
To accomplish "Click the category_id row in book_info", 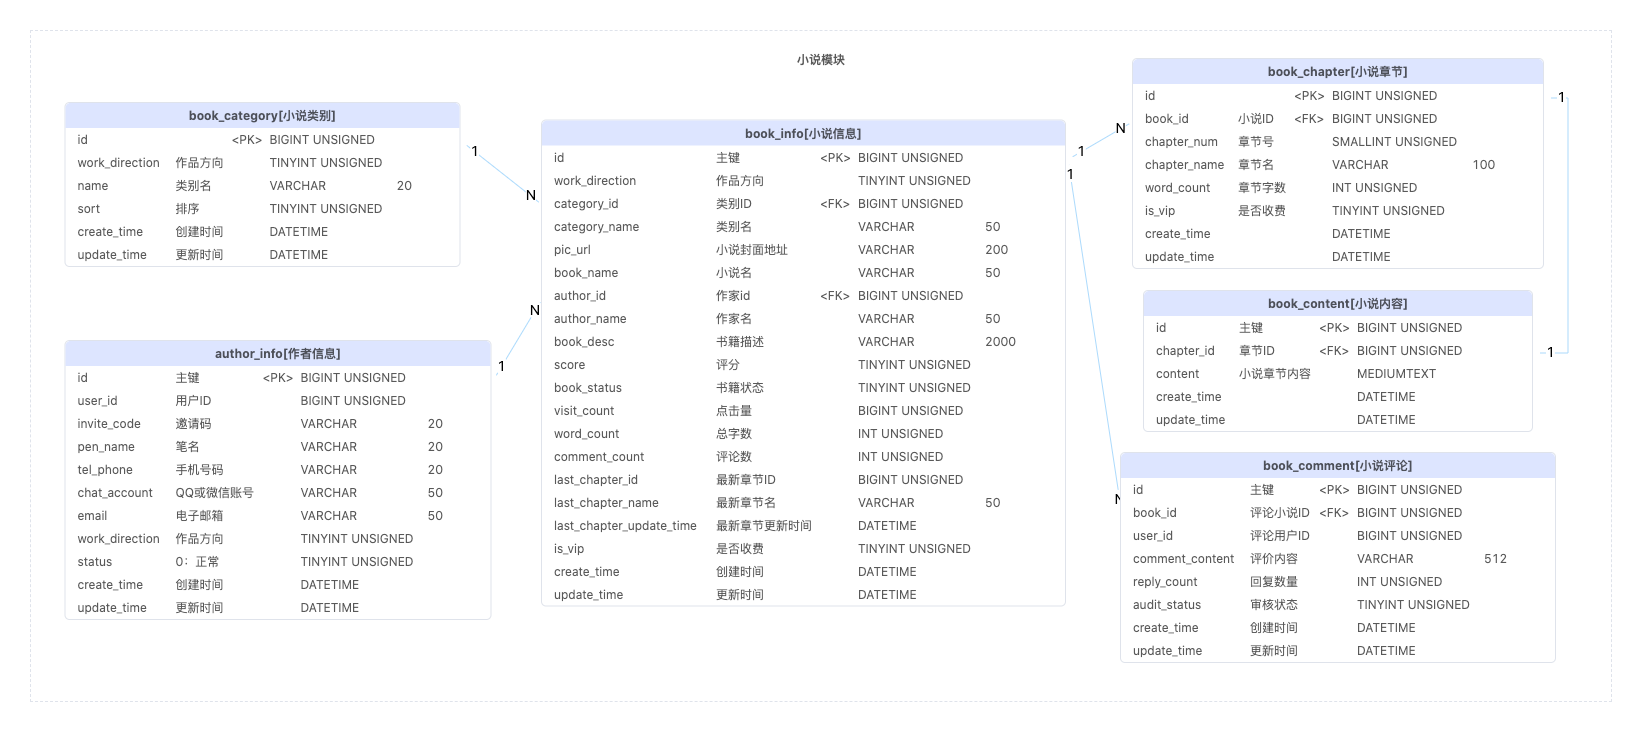I will point(803,204).
